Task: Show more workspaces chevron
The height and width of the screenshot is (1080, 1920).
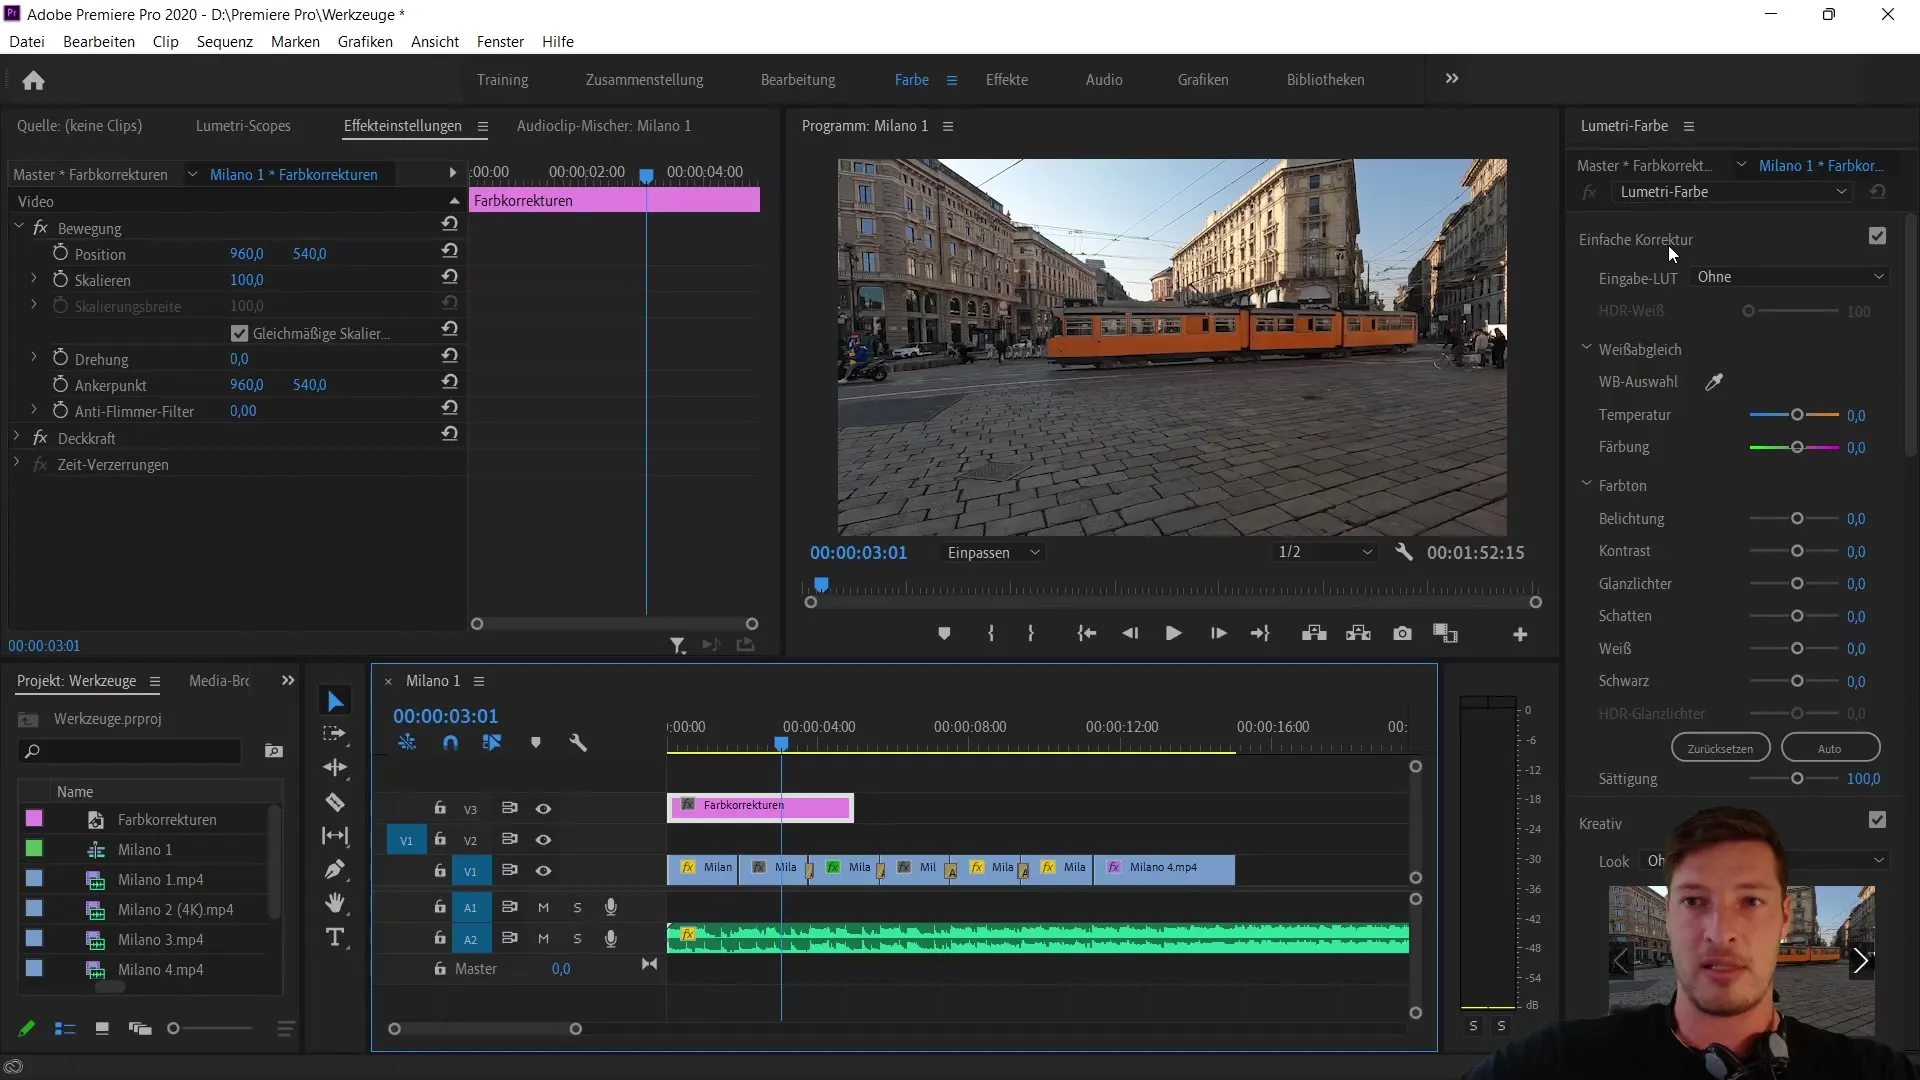Action: point(1452,78)
